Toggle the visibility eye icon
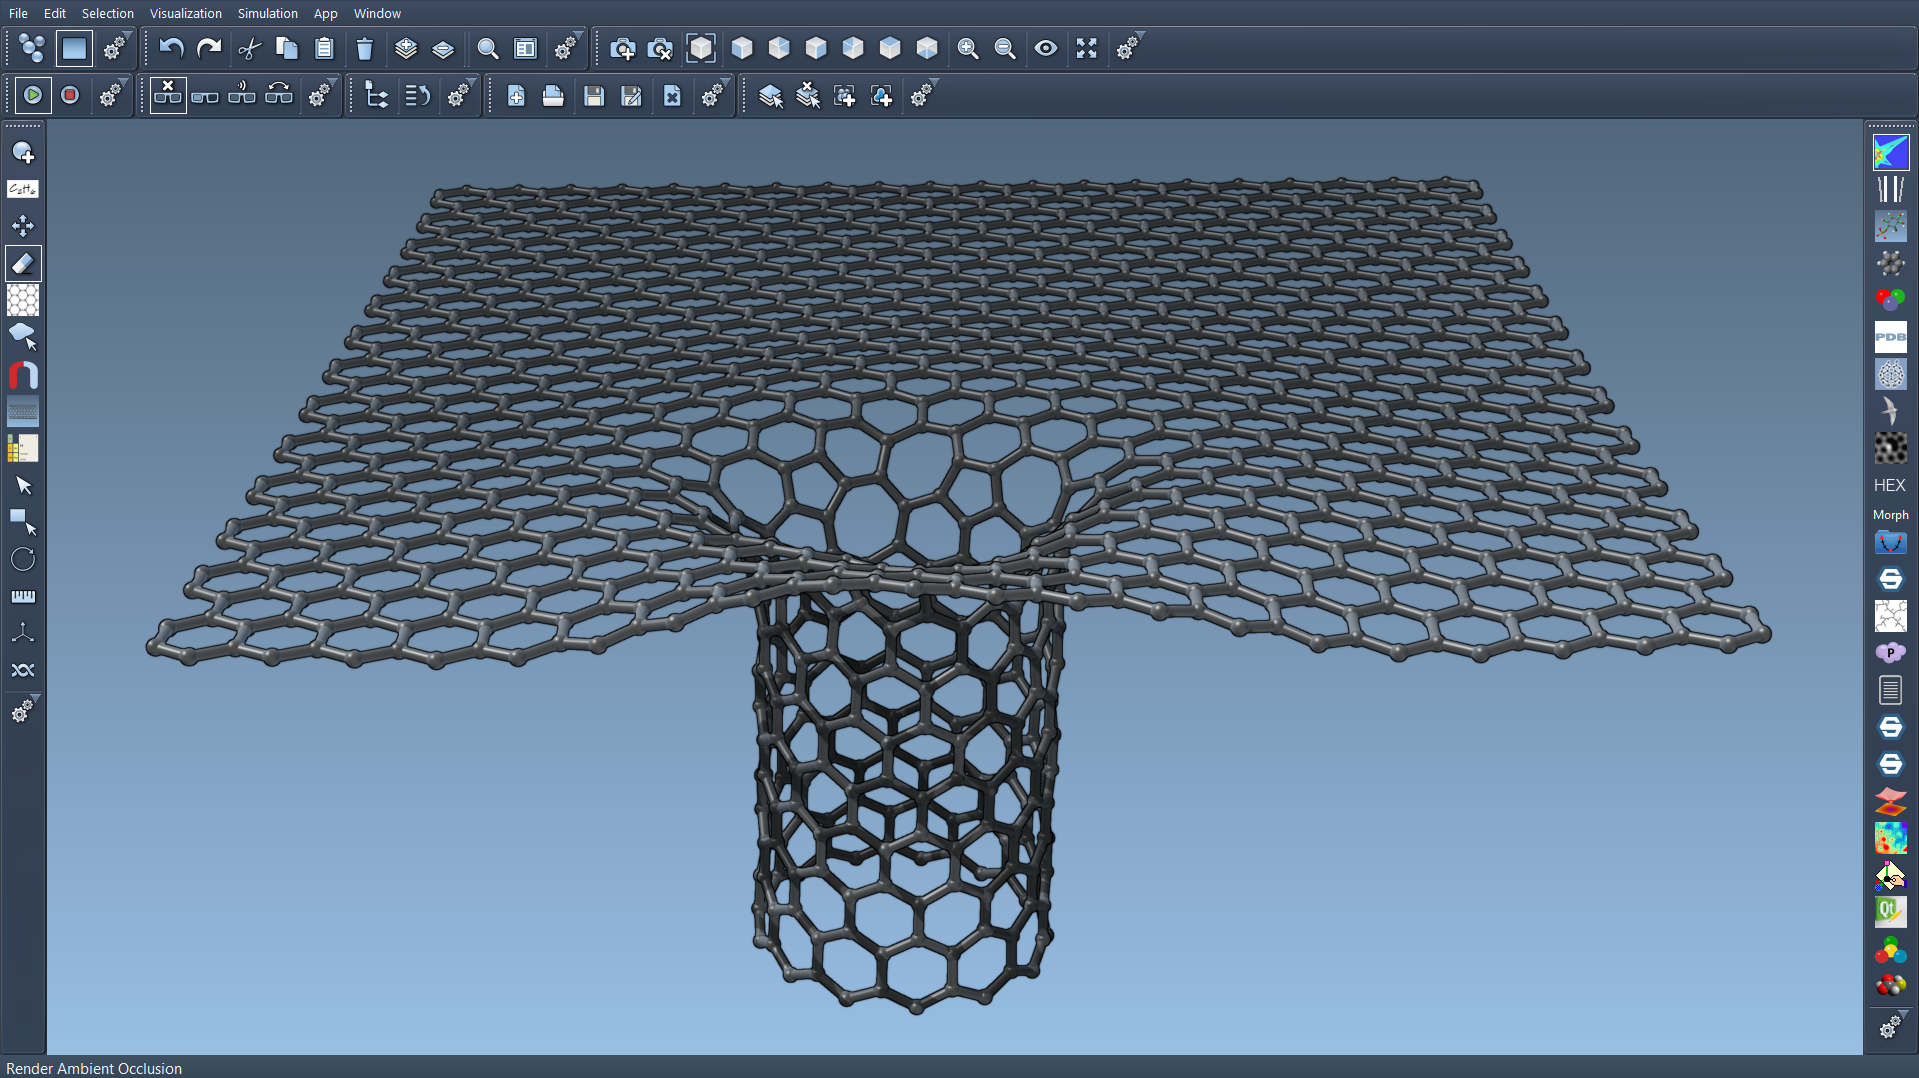 1045,49
